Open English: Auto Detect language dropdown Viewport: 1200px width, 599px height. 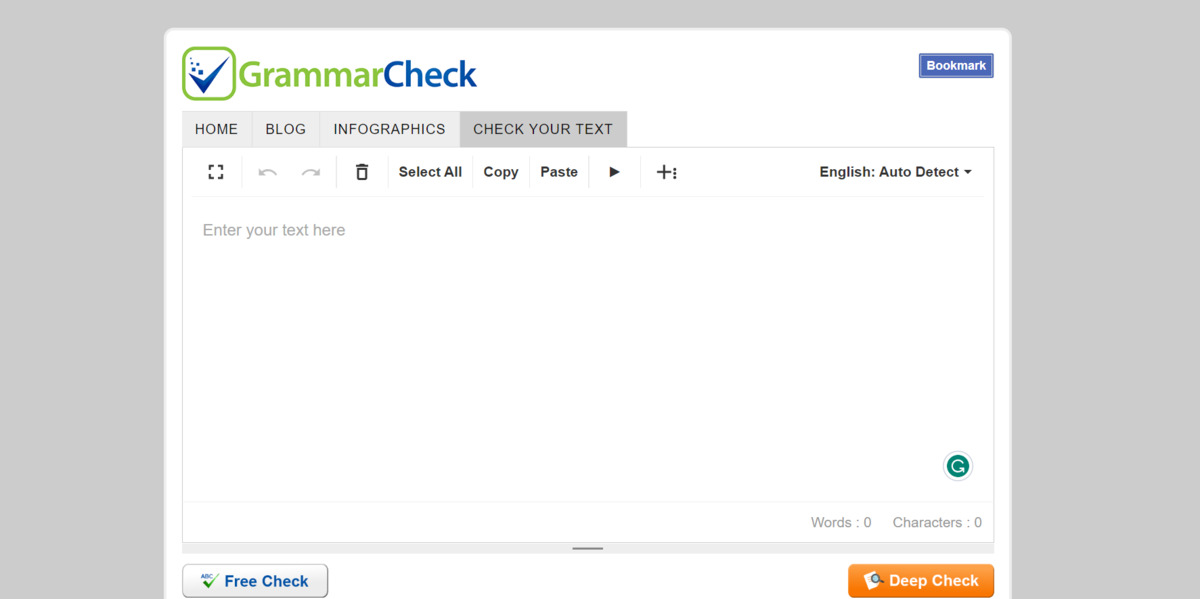pyautogui.click(x=896, y=172)
